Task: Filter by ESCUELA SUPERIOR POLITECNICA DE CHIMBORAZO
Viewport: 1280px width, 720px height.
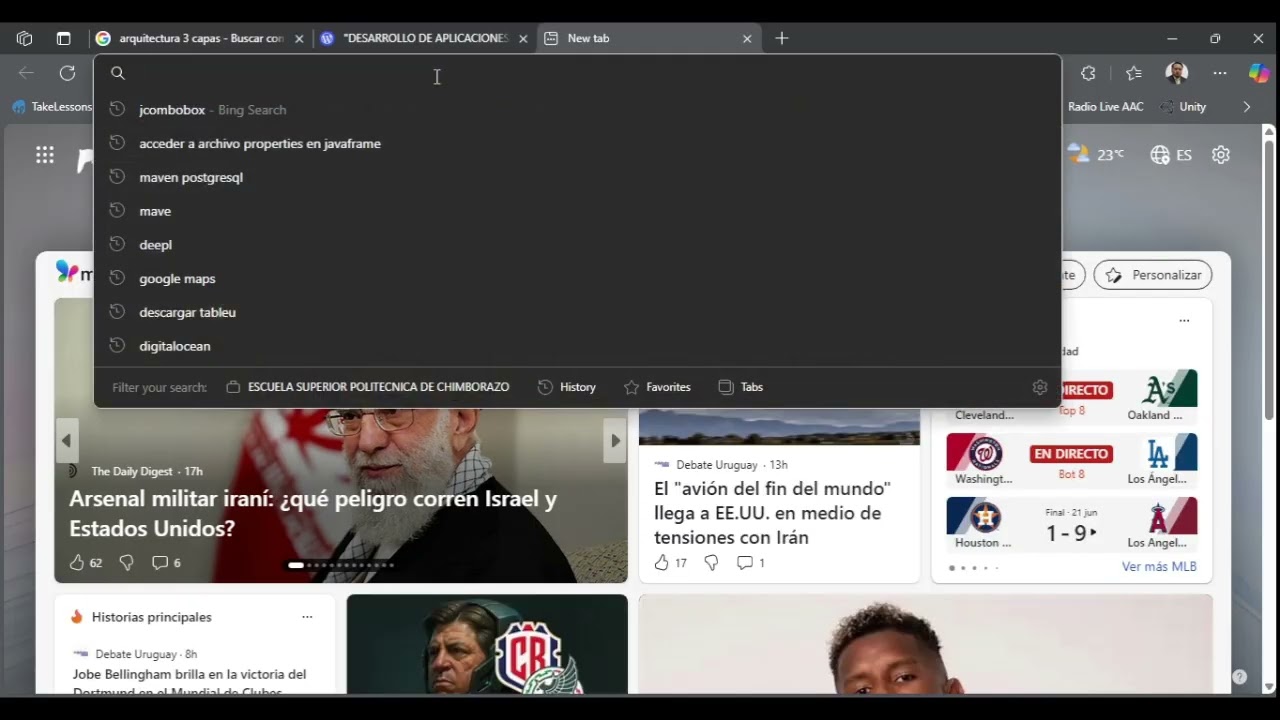Action: (x=368, y=387)
